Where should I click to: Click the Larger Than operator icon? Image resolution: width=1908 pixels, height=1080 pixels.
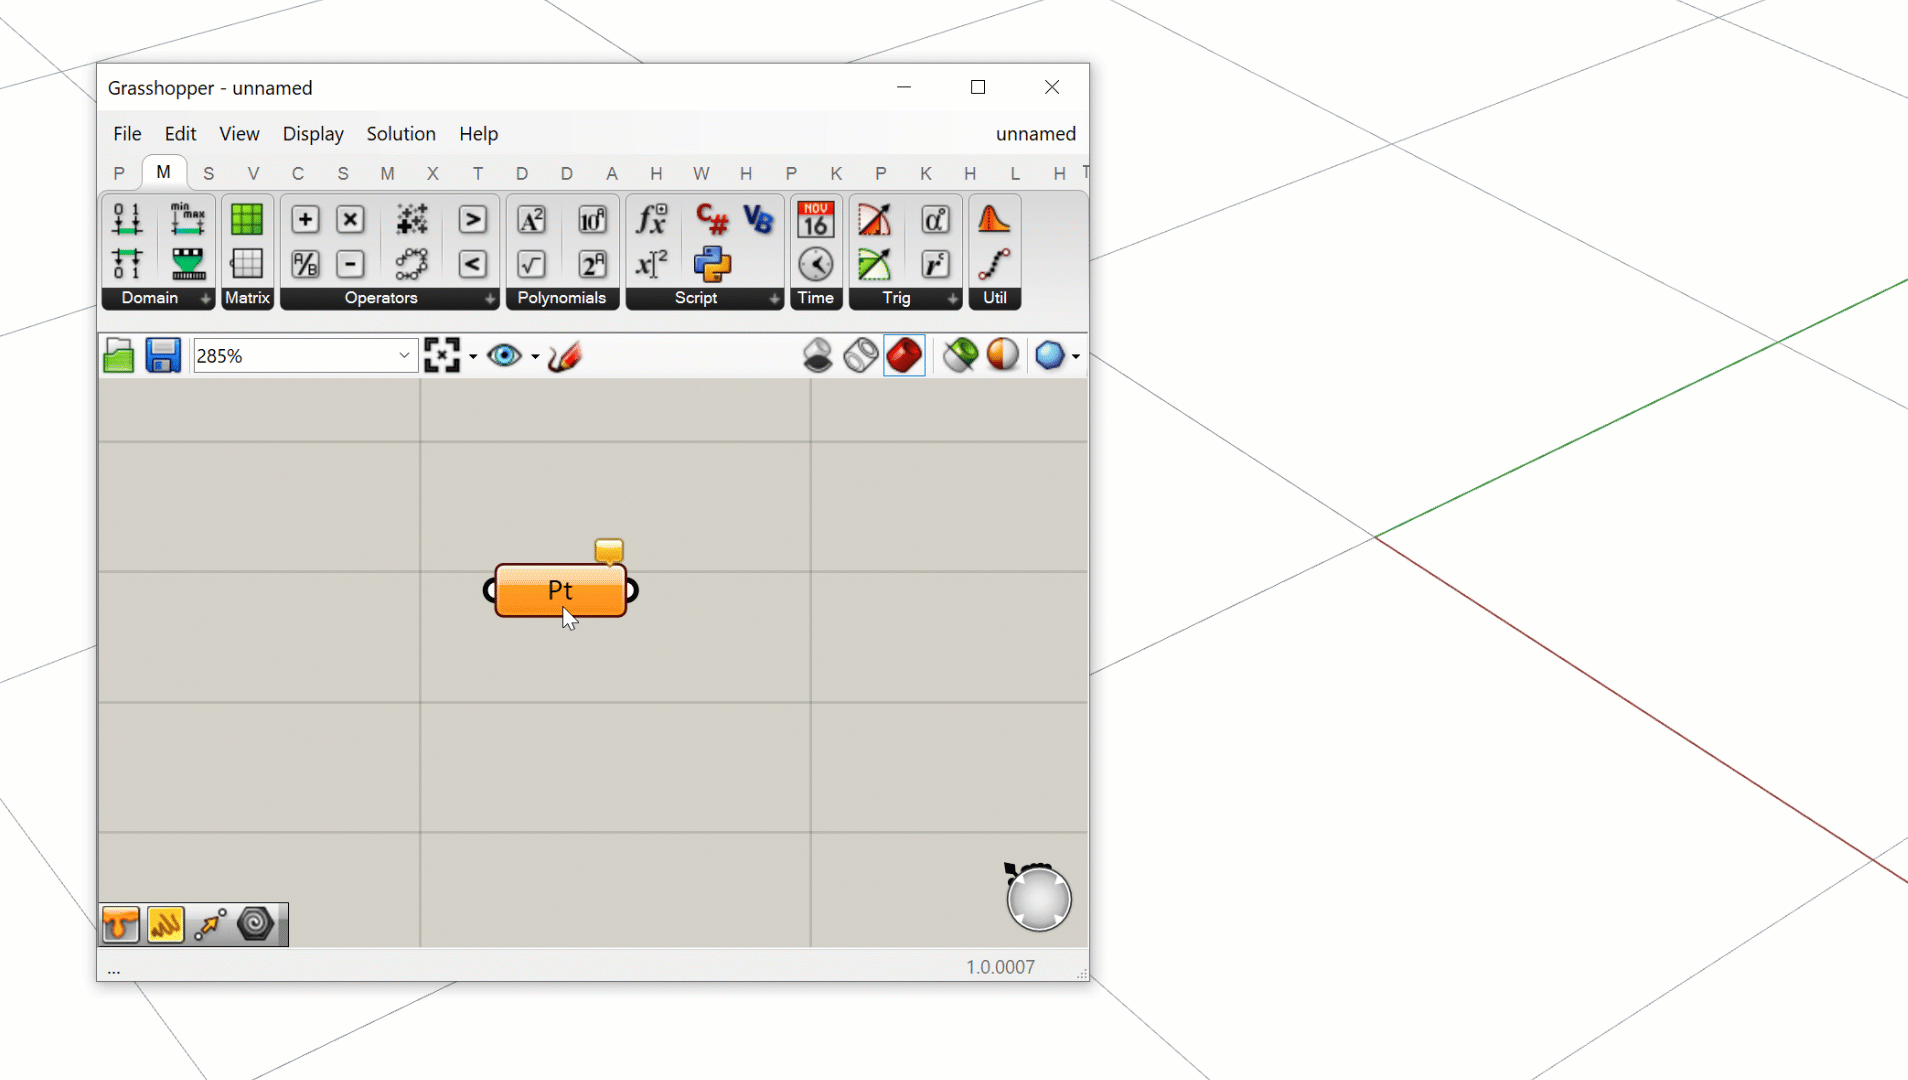coord(472,219)
